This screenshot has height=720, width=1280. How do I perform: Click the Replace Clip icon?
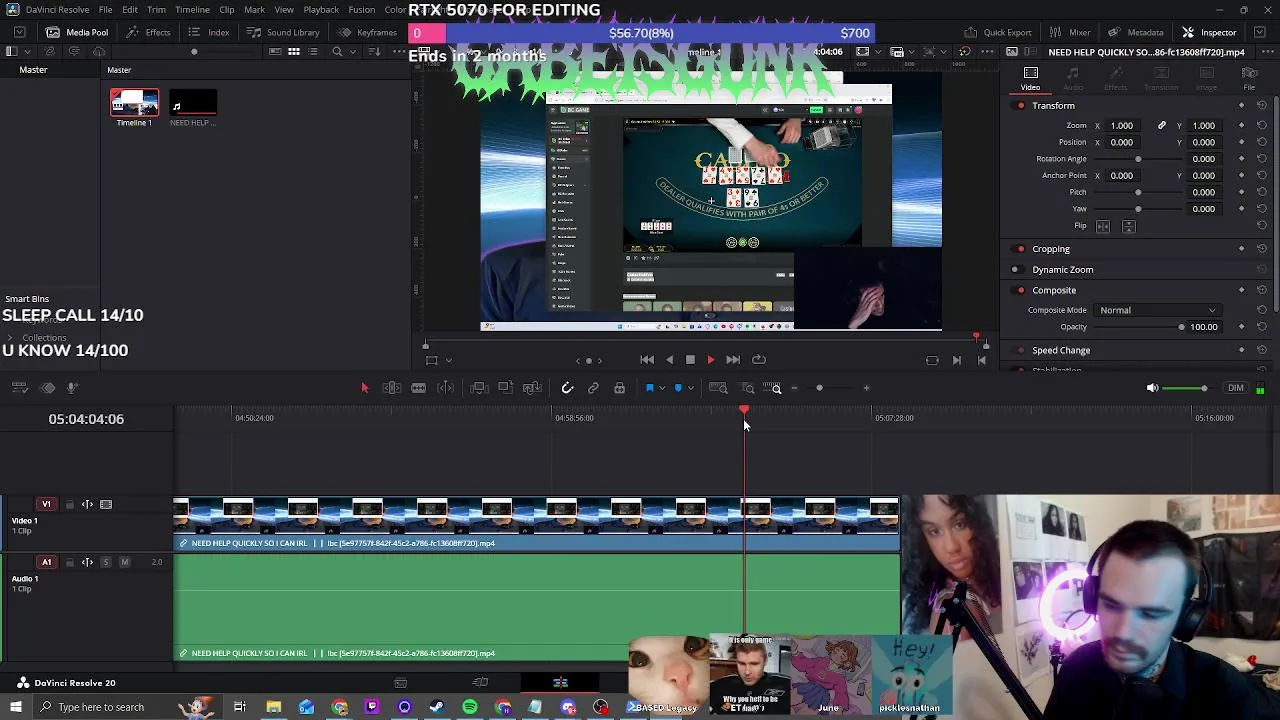click(x=532, y=388)
